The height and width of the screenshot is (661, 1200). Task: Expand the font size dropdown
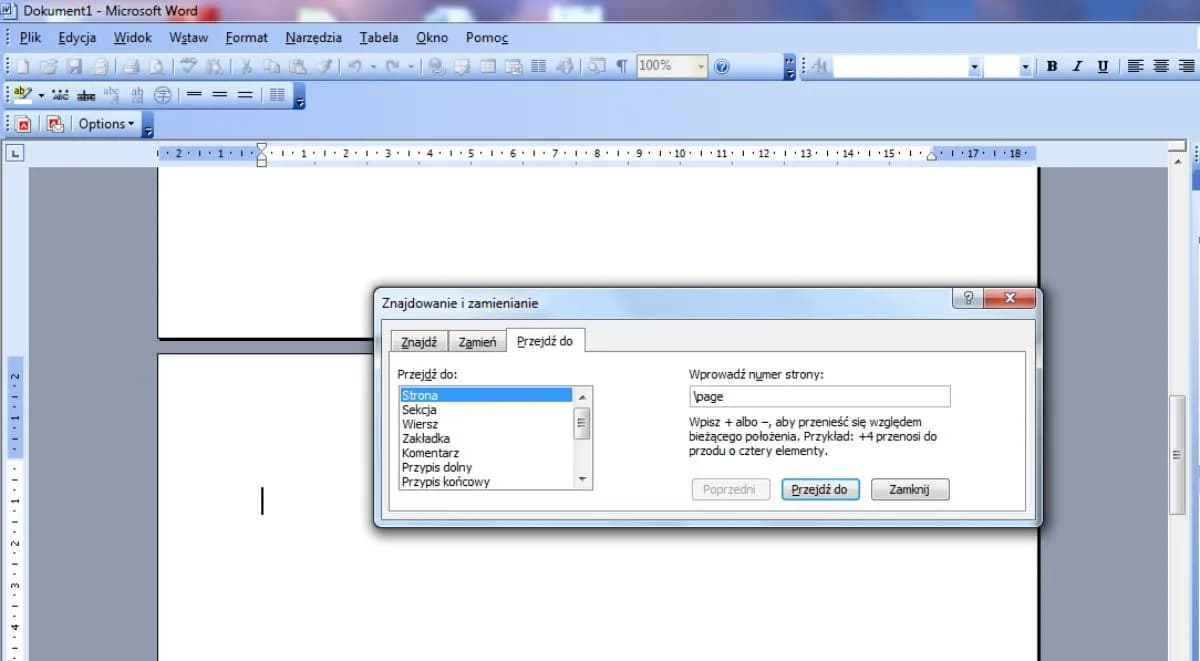point(1025,66)
